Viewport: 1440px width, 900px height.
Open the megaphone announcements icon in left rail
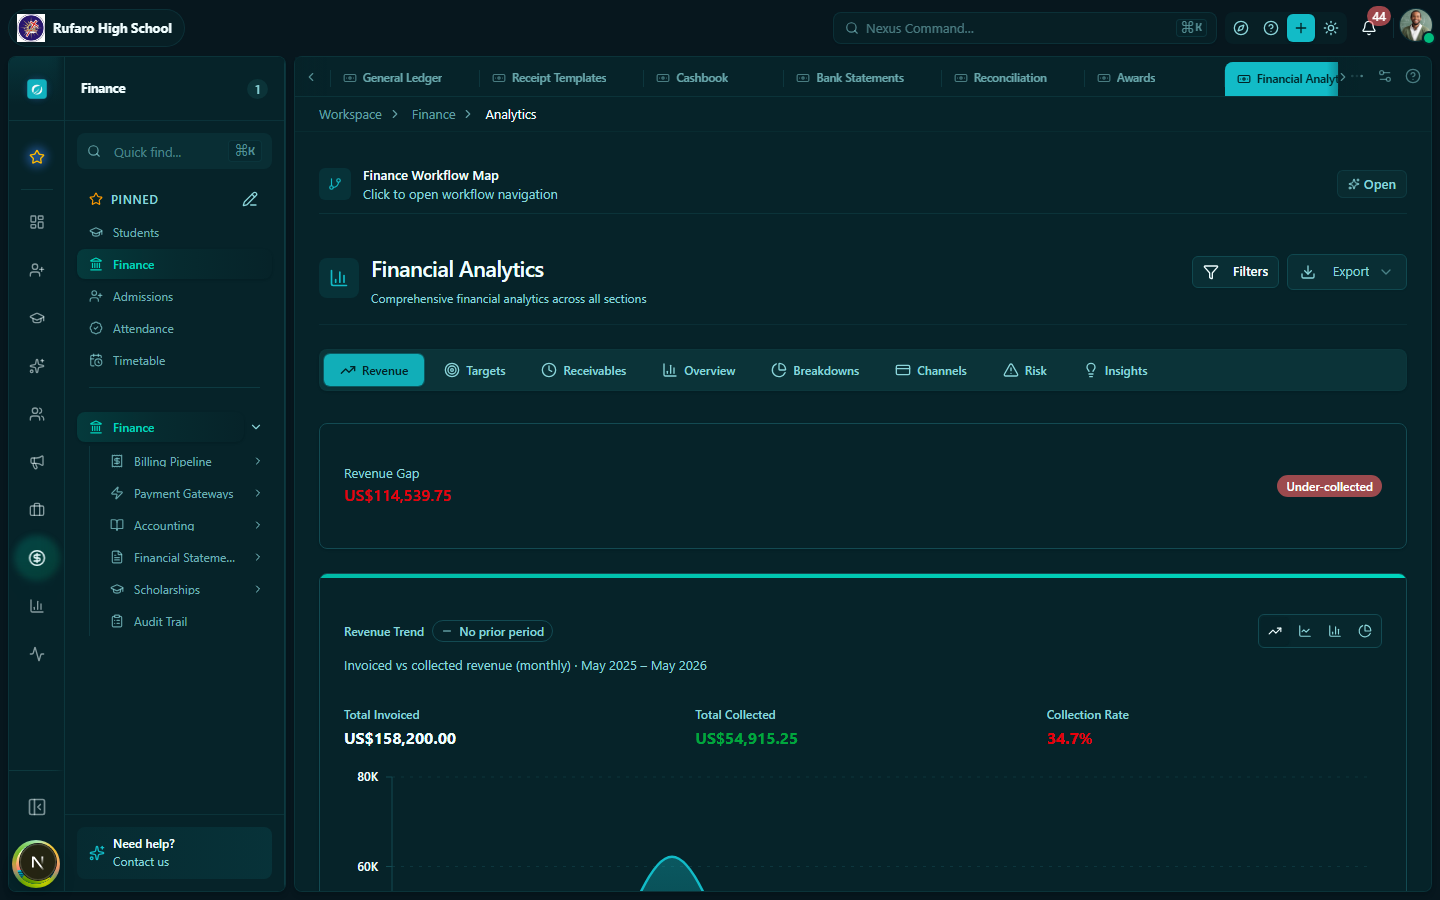pos(37,462)
